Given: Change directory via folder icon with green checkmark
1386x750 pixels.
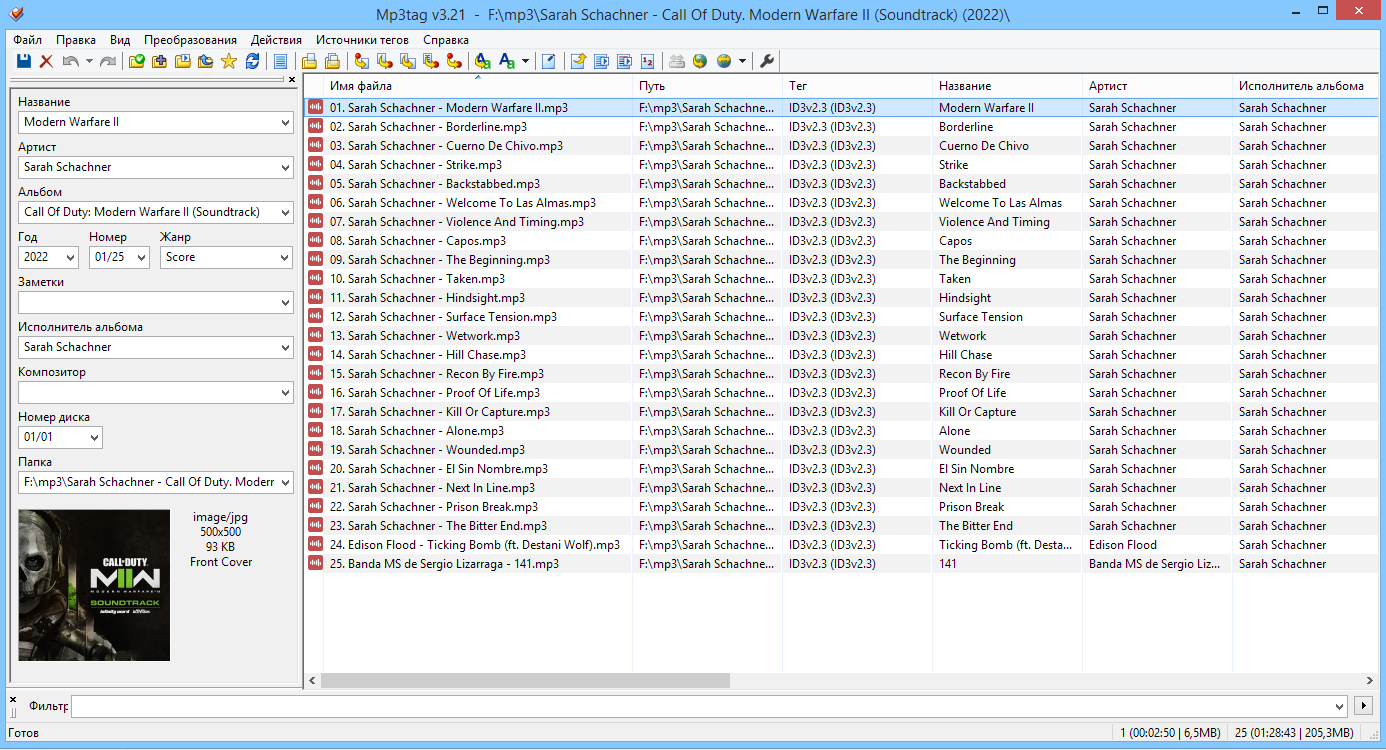Looking at the screenshot, I should point(137,61).
